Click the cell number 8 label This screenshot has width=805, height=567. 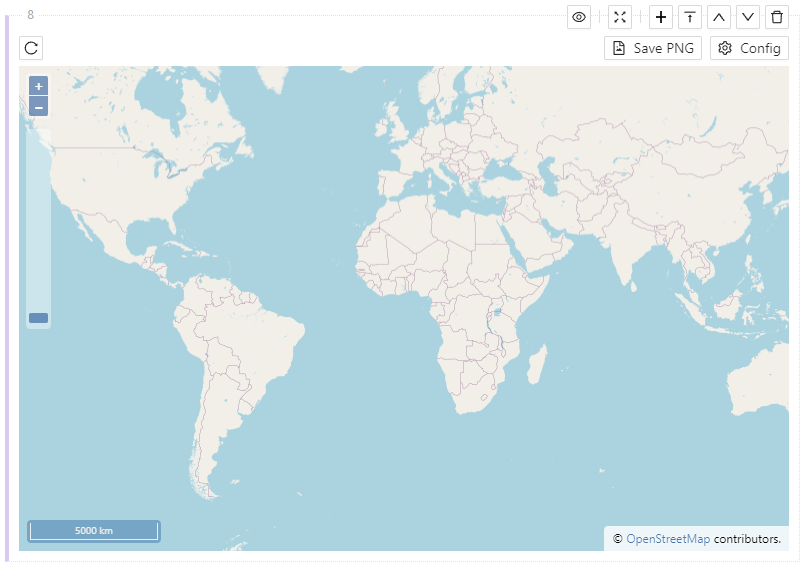click(x=31, y=15)
